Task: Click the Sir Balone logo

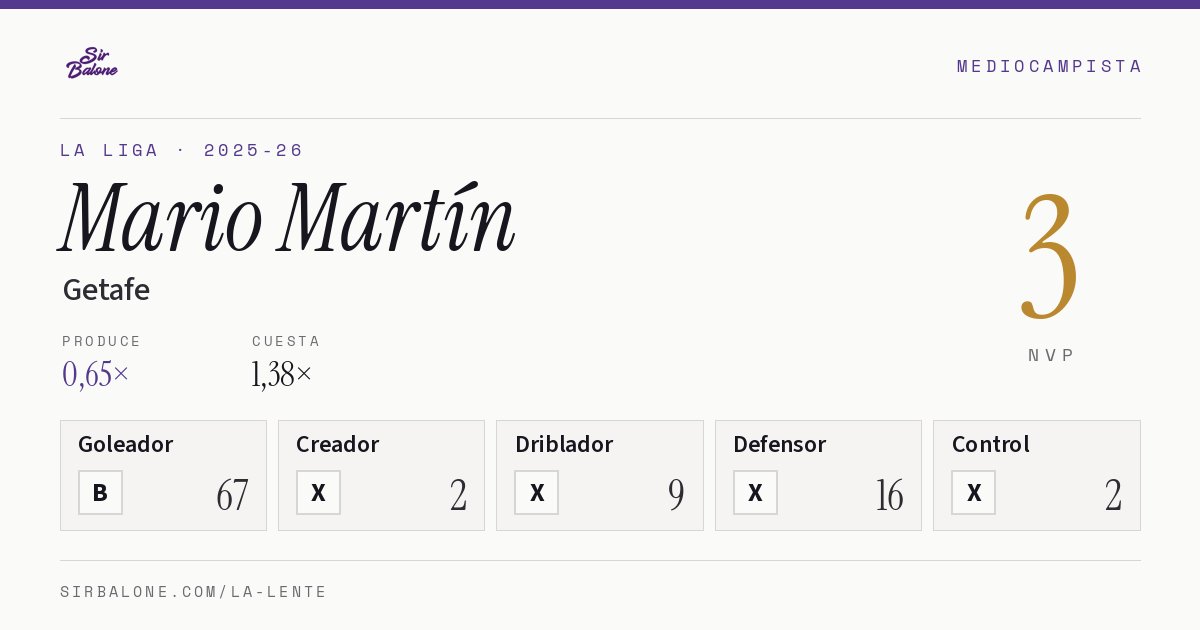Action: click(x=92, y=63)
